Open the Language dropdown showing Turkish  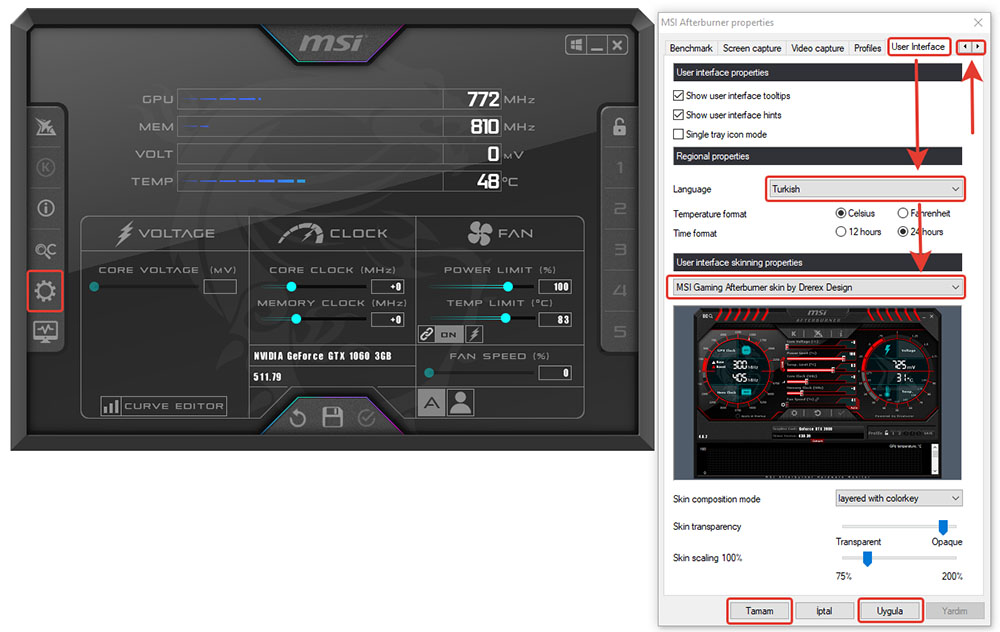(x=865, y=189)
